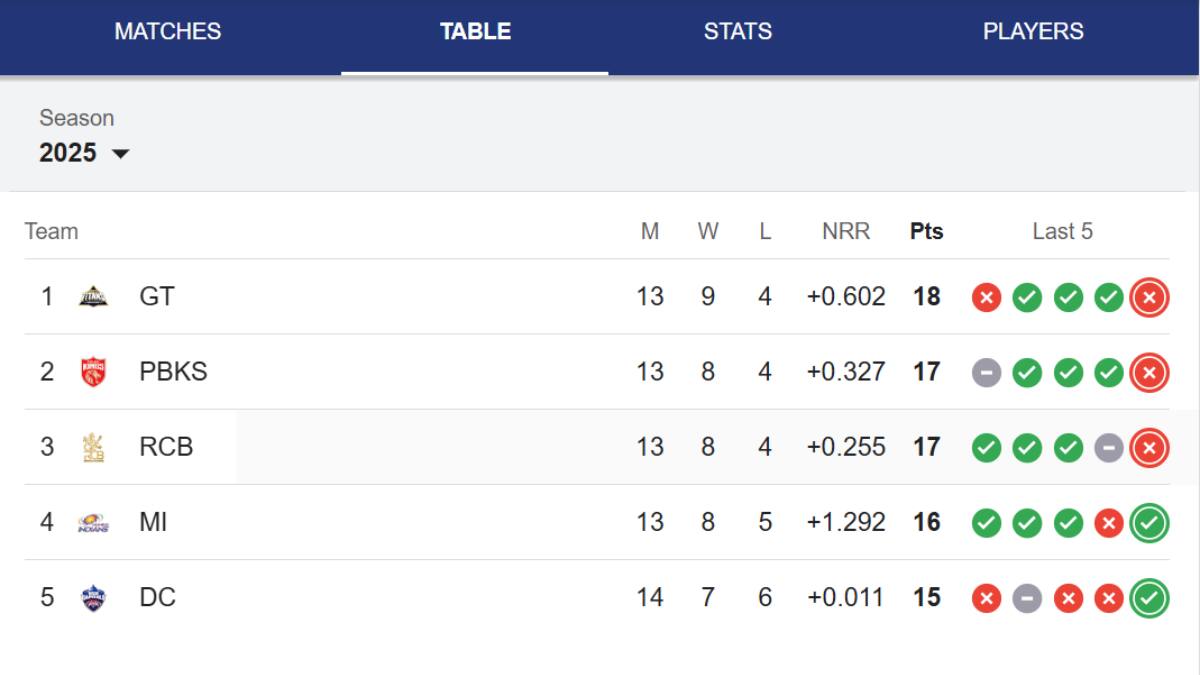Click the GT team logo
Image resolution: width=1200 pixels, height=675 pixels.
(93, 297)
